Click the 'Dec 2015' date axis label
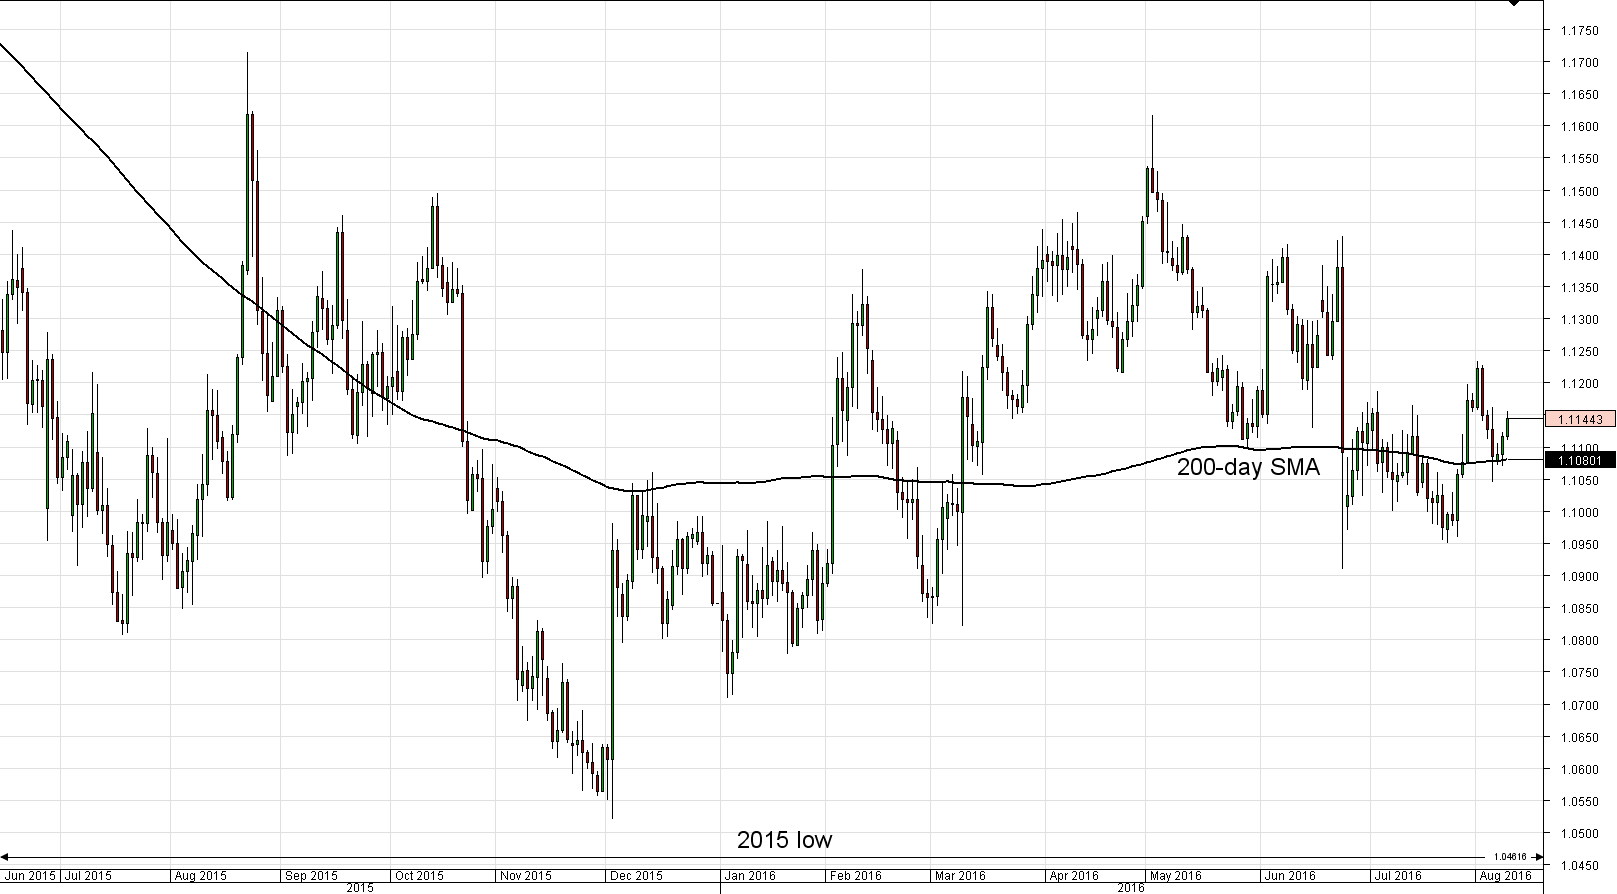Image resolution: width=1617 pixels, height=894 pixels. pos(636,876)
